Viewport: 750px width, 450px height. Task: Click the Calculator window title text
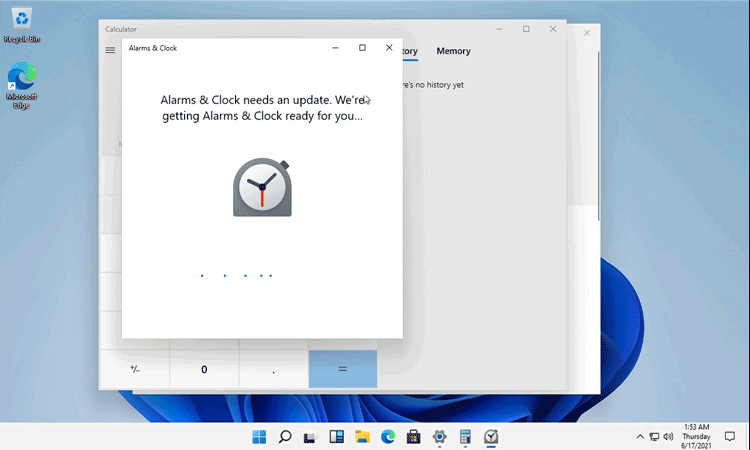pos(121,29)
